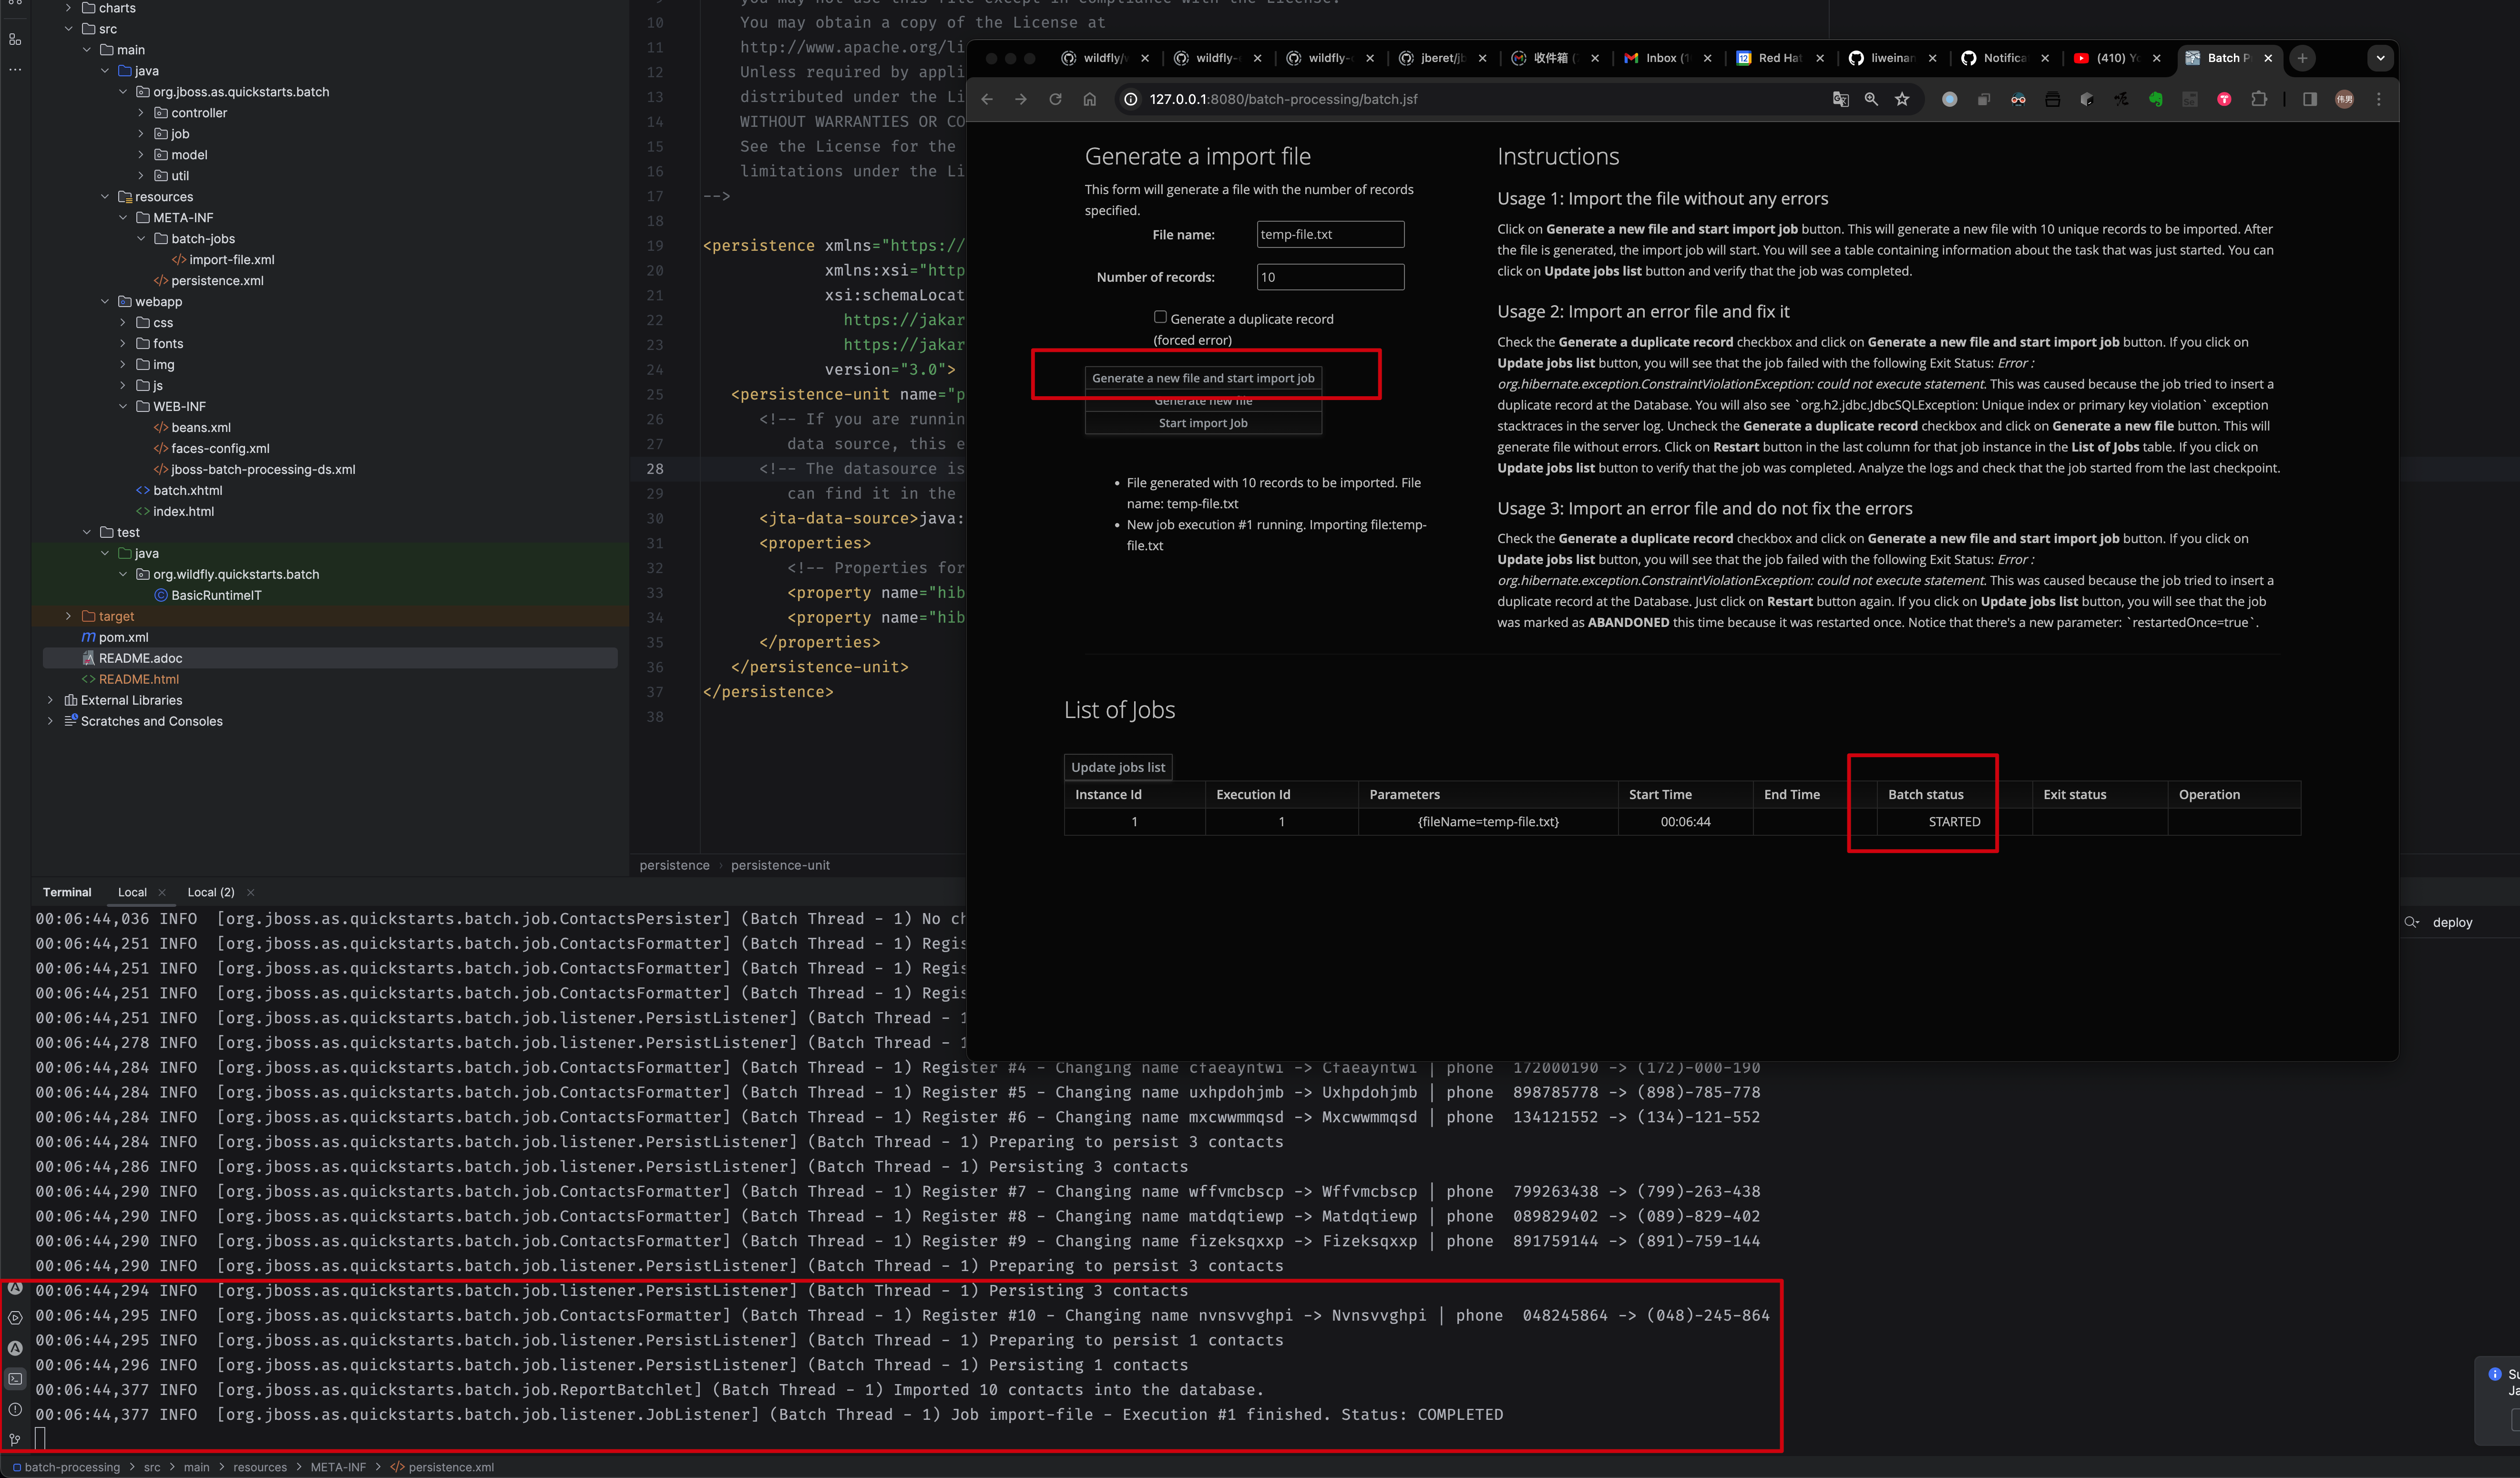
Task: Open a new browser tab
Action: click(x=2302, y=58)
